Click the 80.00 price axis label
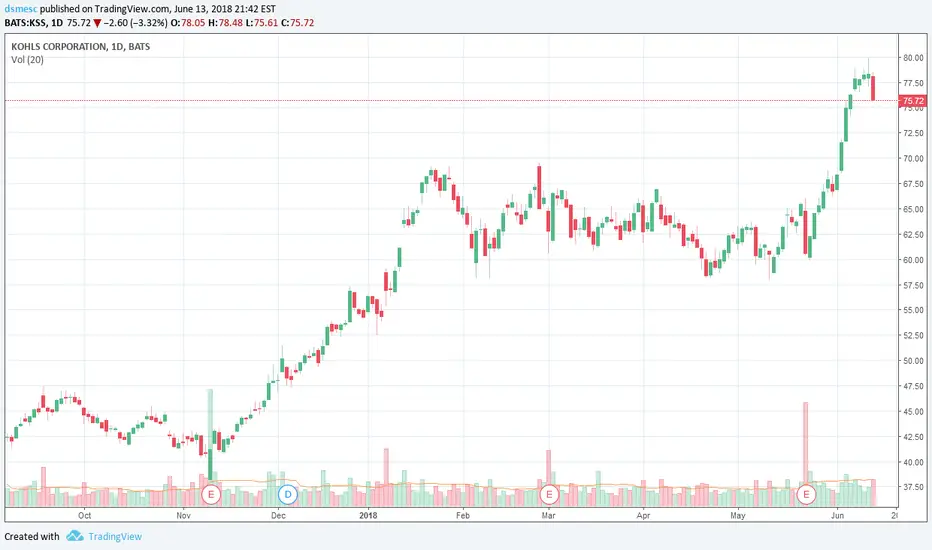Screen dimensions: 932x550 coord(913,58)
